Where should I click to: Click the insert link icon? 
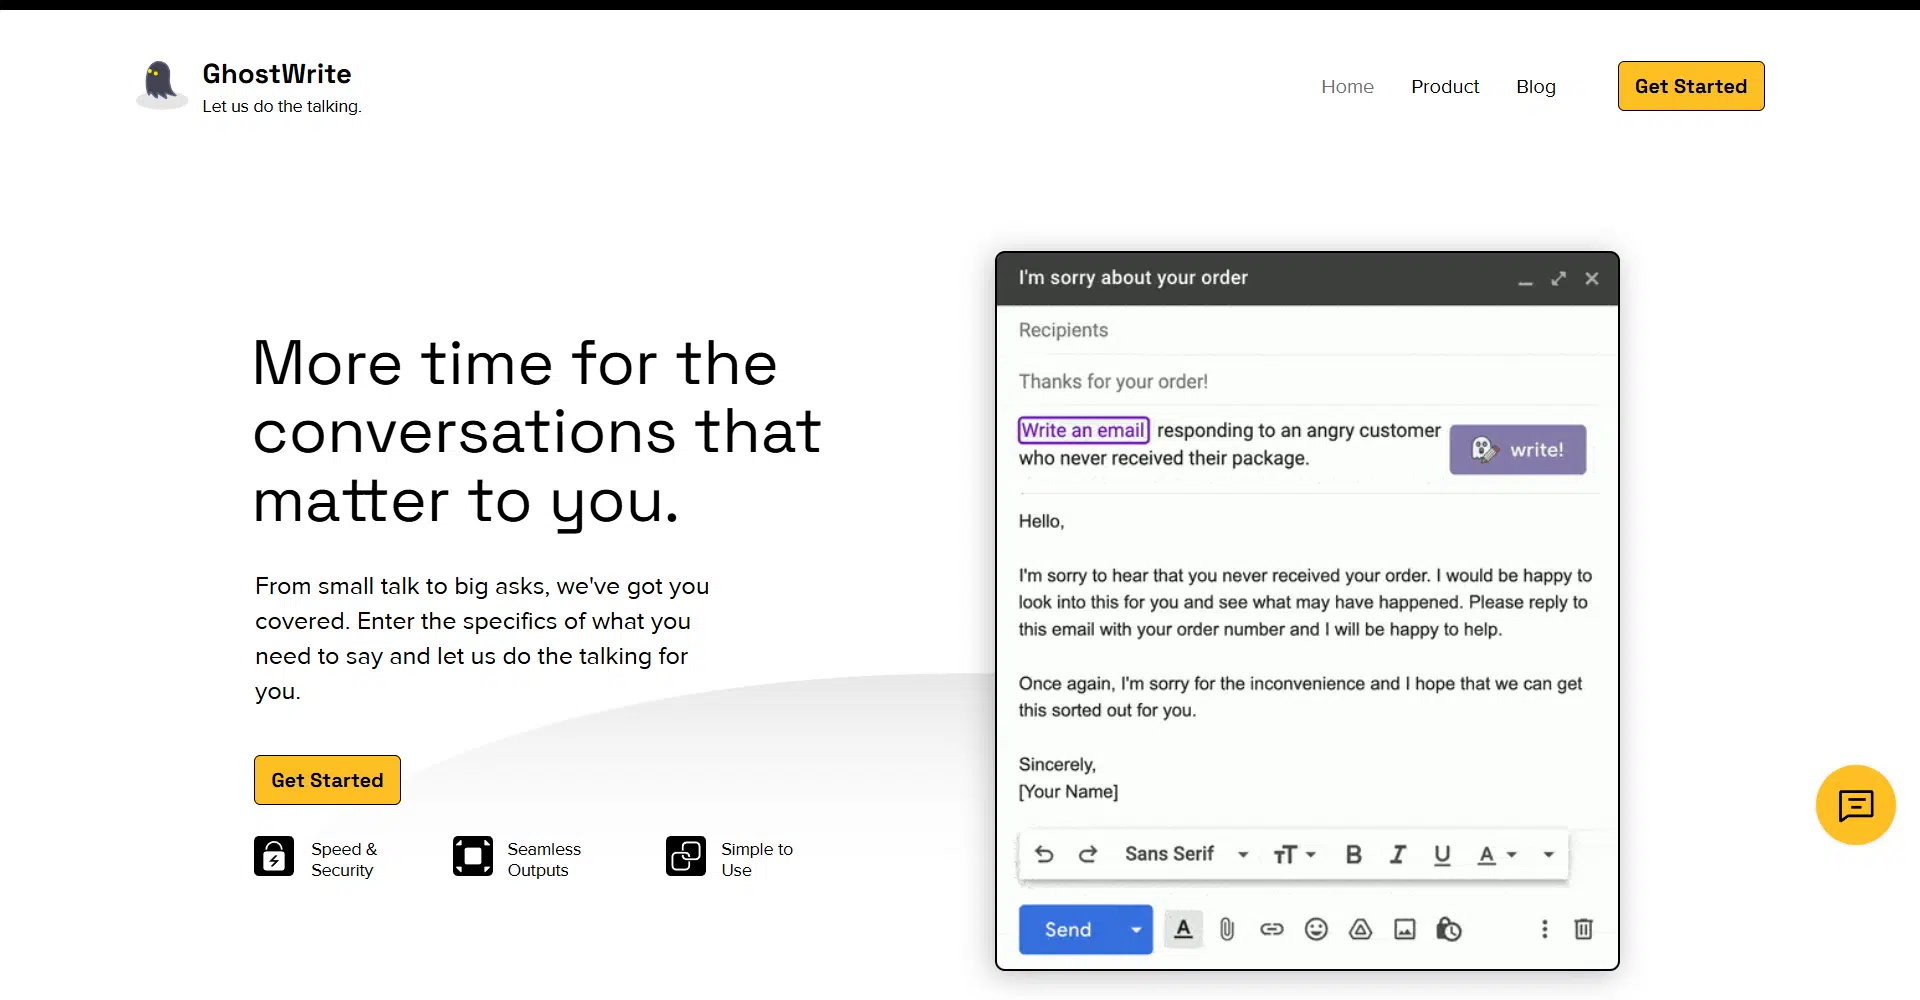1271,930
